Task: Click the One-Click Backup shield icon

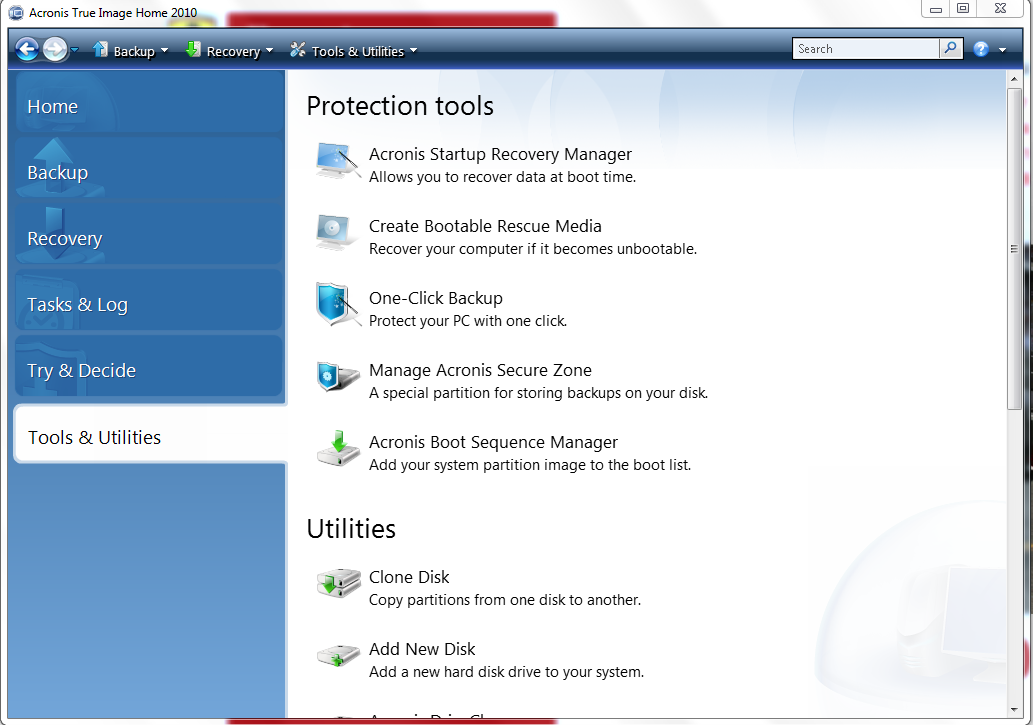Action: [338, 304]
